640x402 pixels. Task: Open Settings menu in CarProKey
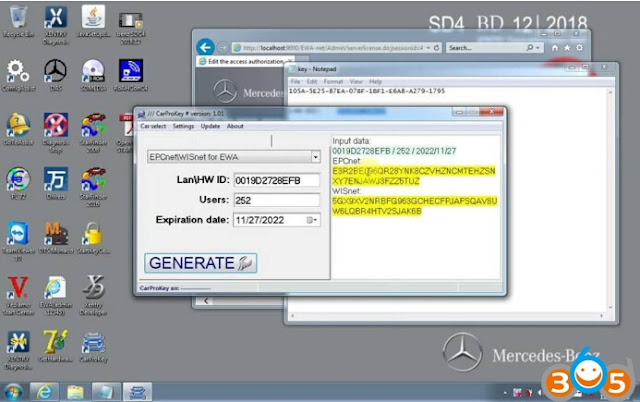[x=183, y=126]
